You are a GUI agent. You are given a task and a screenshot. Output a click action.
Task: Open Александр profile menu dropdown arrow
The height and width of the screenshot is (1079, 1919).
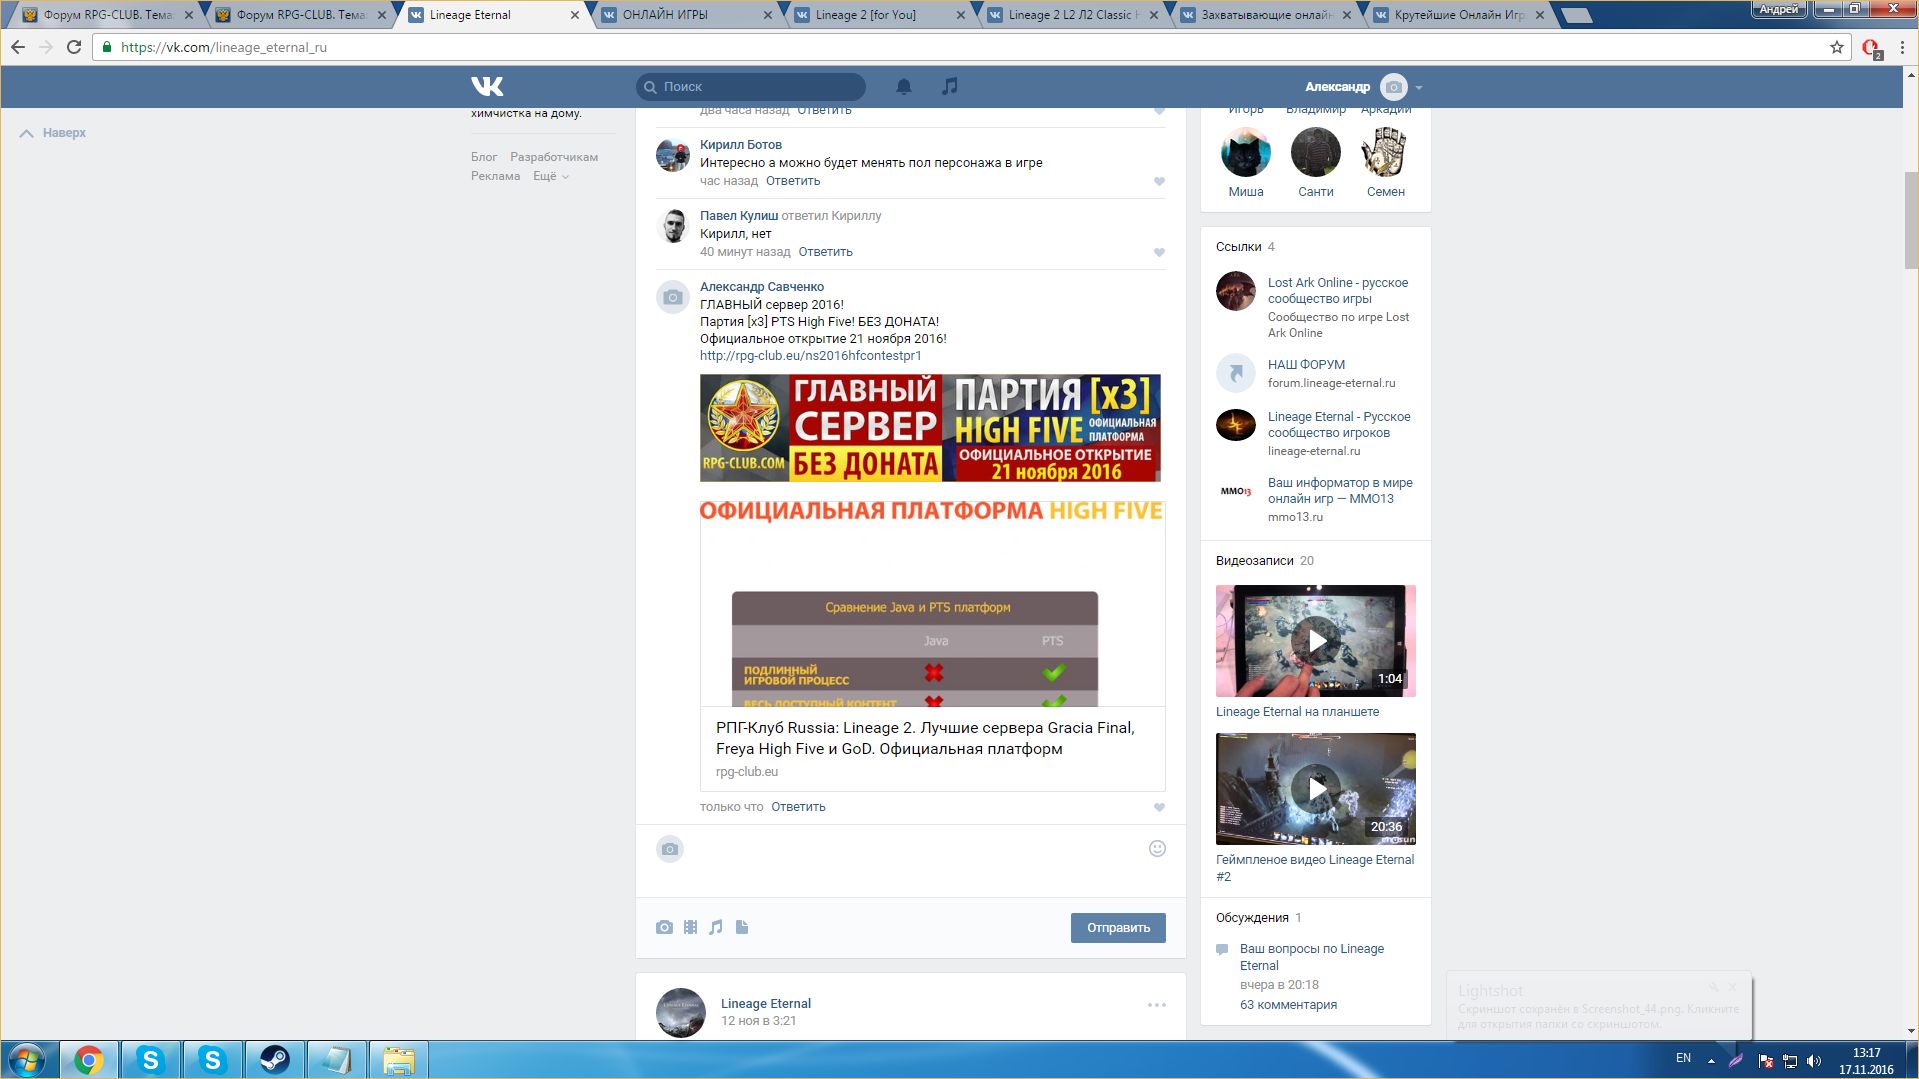pos(1418,87)
